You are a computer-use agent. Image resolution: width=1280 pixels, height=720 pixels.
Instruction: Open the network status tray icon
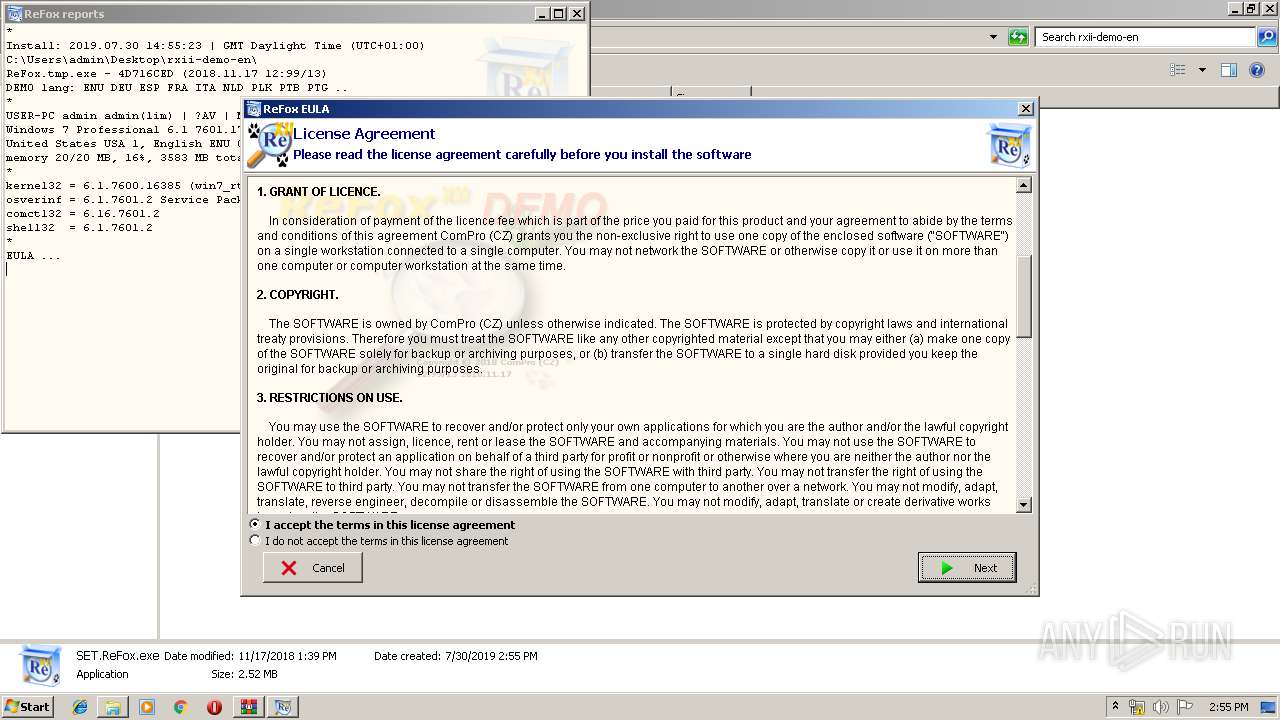pyautogui.click(x=1137, y=707)
